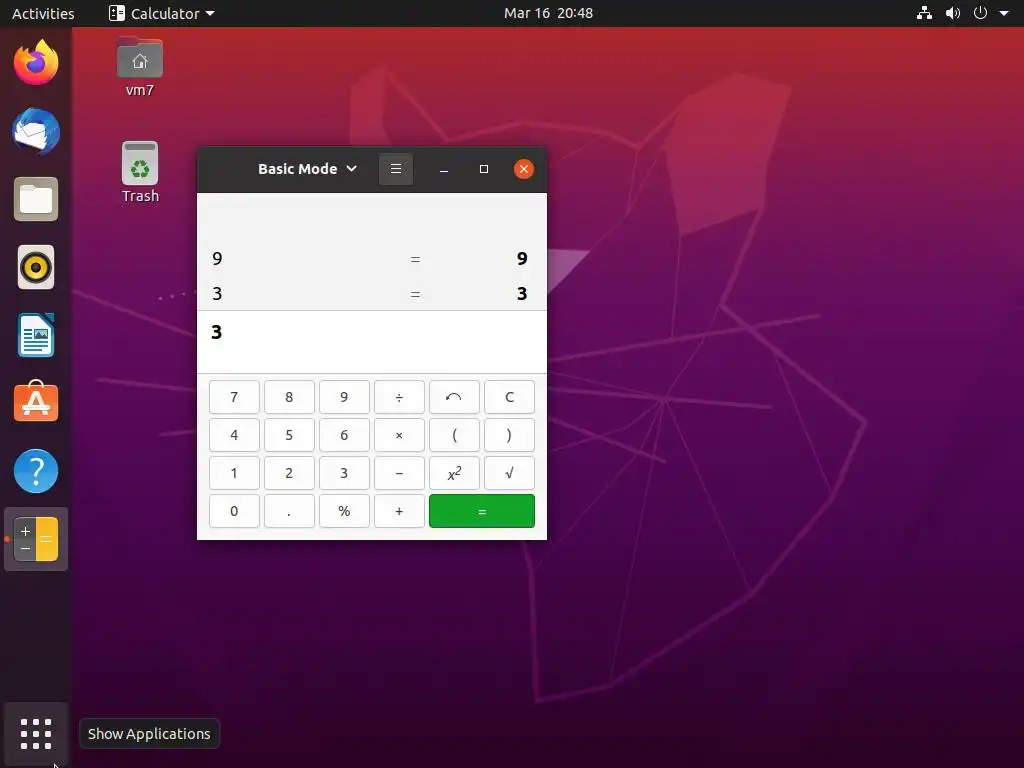Click the calculator entry field showing 3

[x=372, y=342]
